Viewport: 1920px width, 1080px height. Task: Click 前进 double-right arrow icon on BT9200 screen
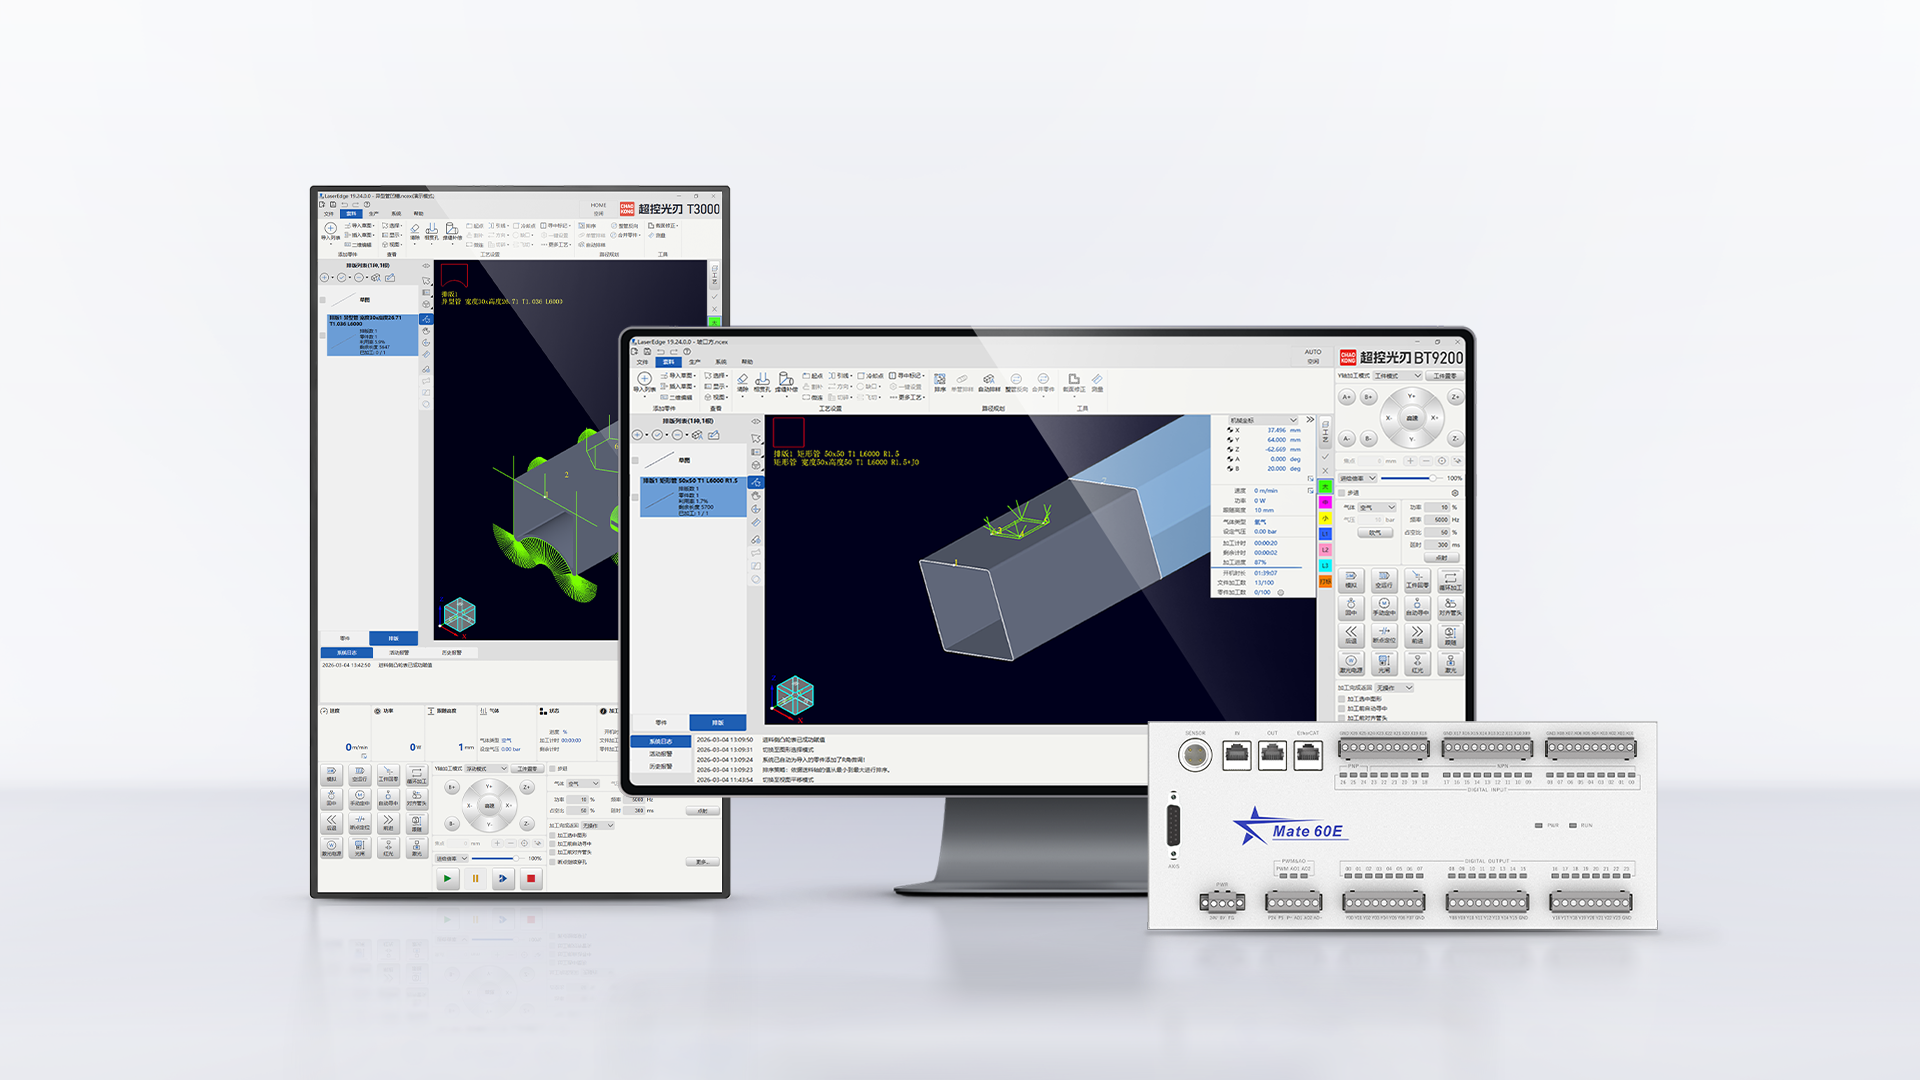coord(1417,635)
